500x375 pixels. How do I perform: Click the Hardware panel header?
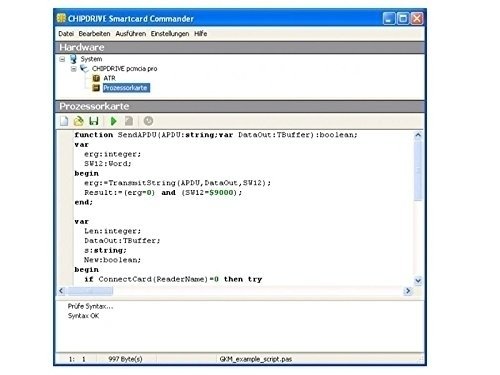tap(240, 47)
